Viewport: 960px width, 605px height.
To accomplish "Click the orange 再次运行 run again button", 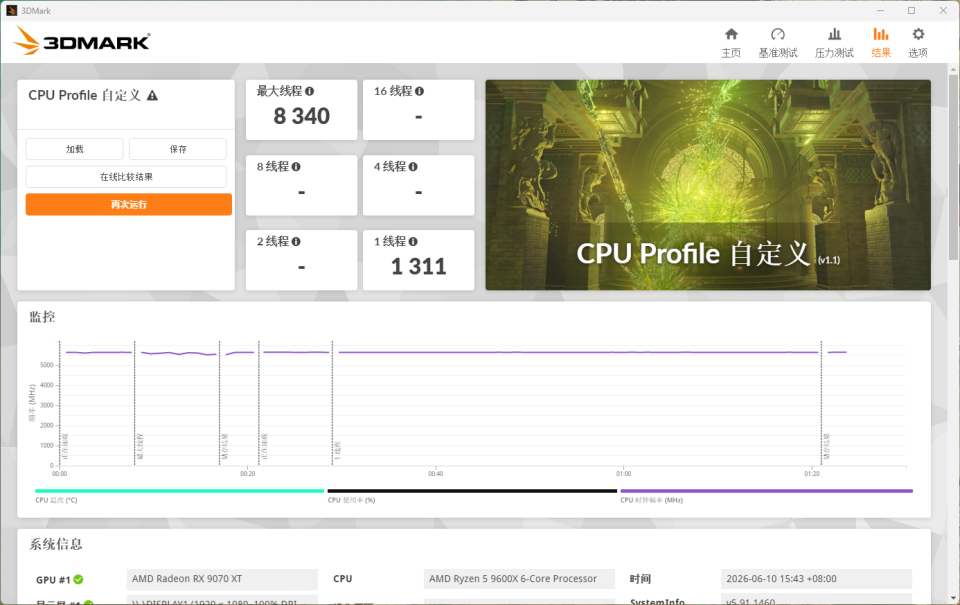I will tap(129, 205).
